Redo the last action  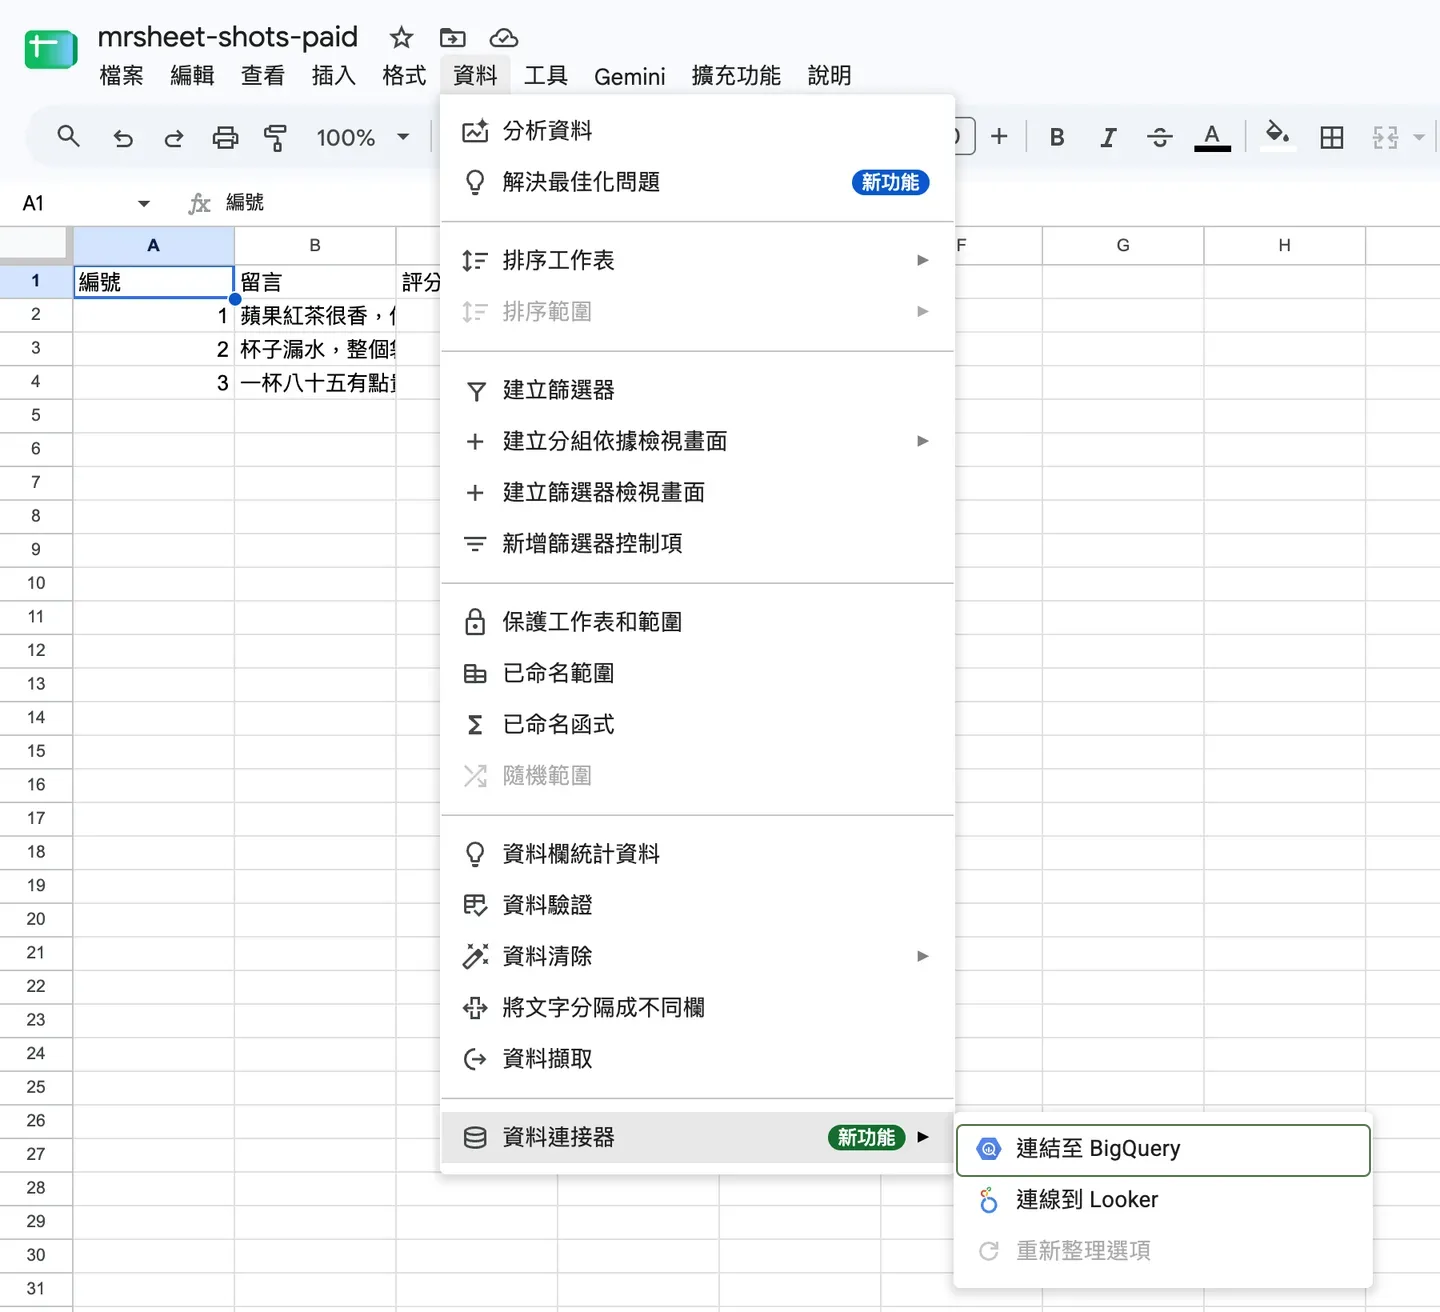pyautogui.click(x=174, y=137)
